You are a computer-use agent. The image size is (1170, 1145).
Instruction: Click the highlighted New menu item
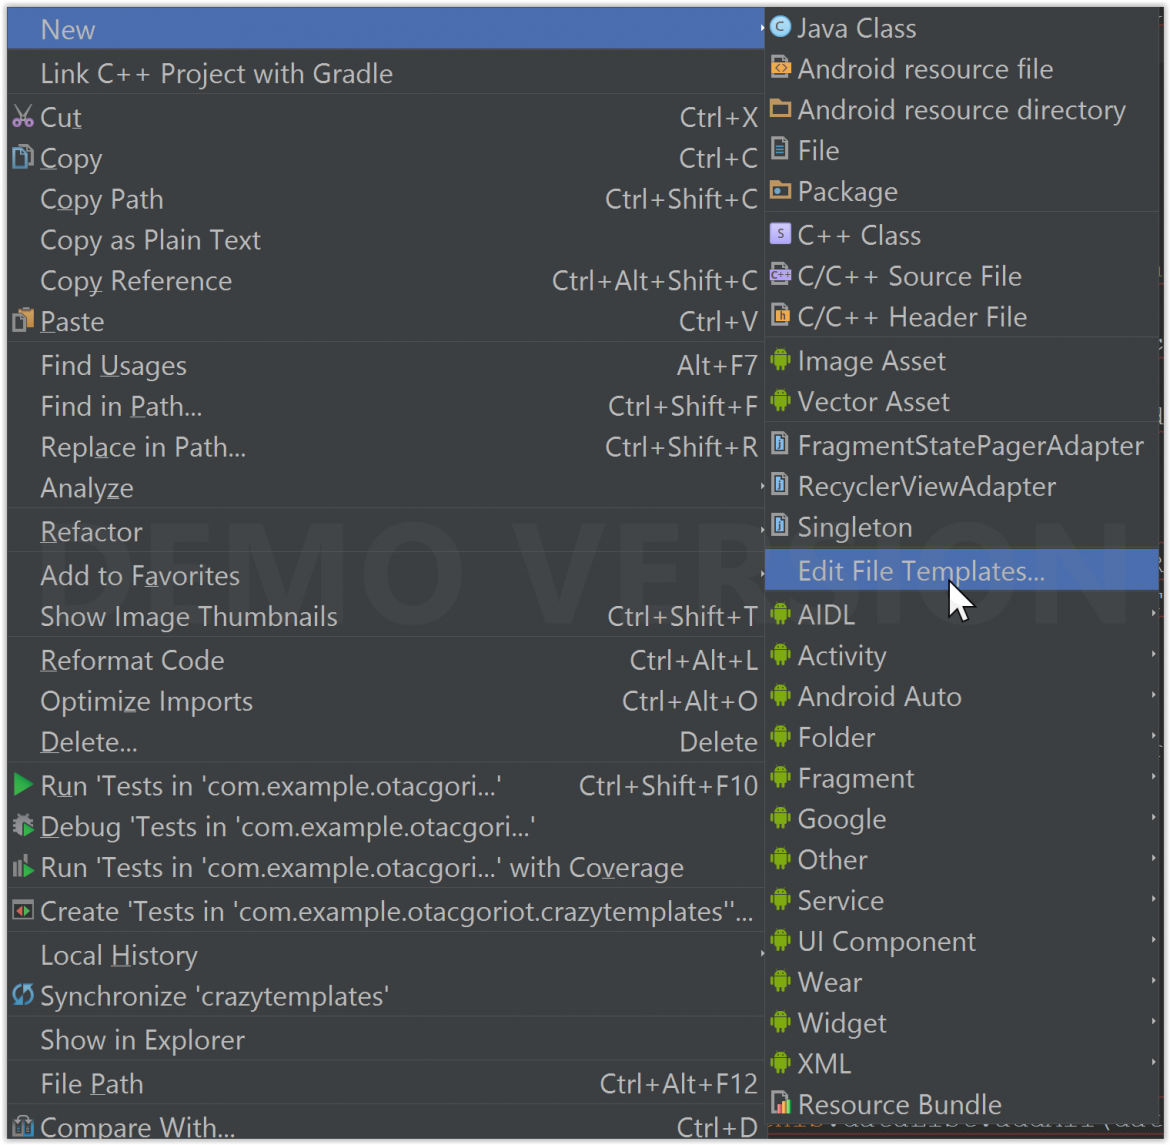386,29
